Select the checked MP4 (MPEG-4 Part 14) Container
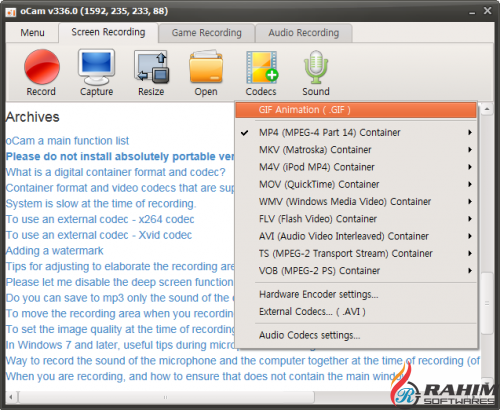 click(x=356, y=133)
